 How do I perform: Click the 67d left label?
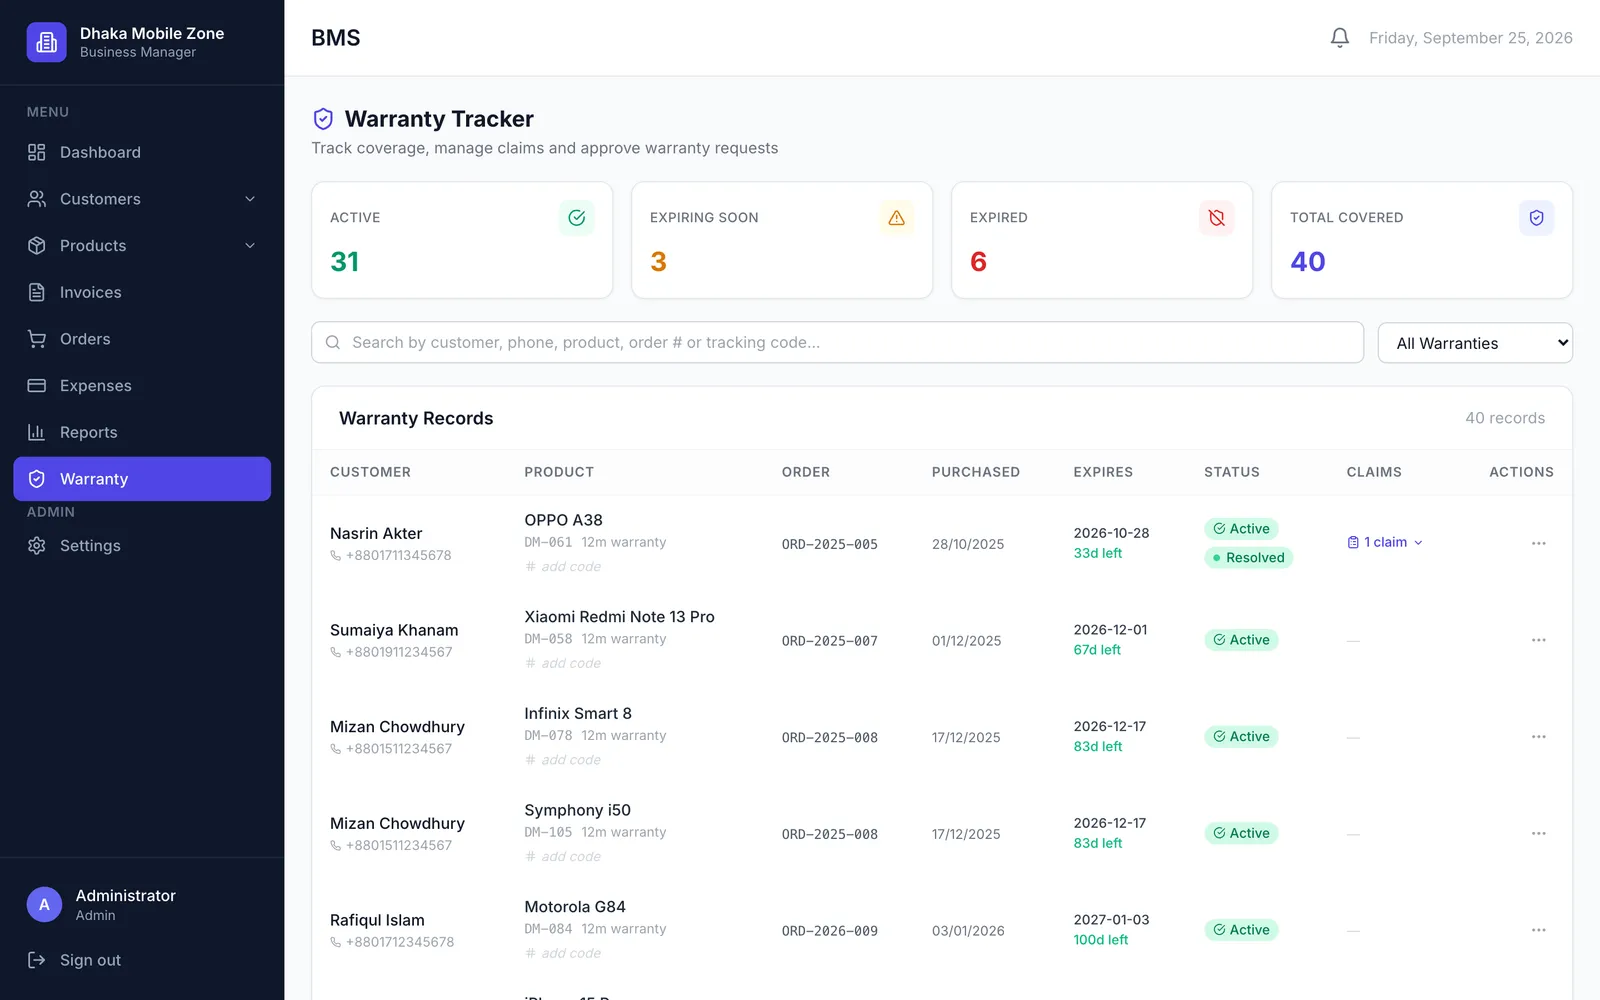tap(1097, 650)
